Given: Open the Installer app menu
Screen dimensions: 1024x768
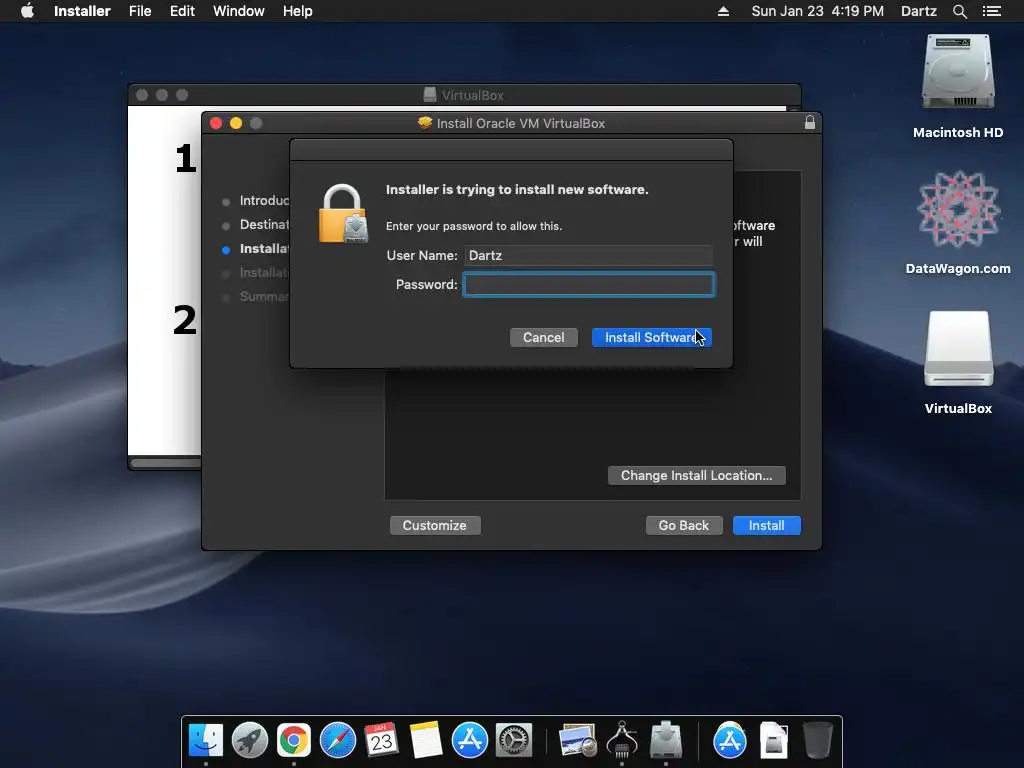Looking at the screenshot, I should 82,11.
